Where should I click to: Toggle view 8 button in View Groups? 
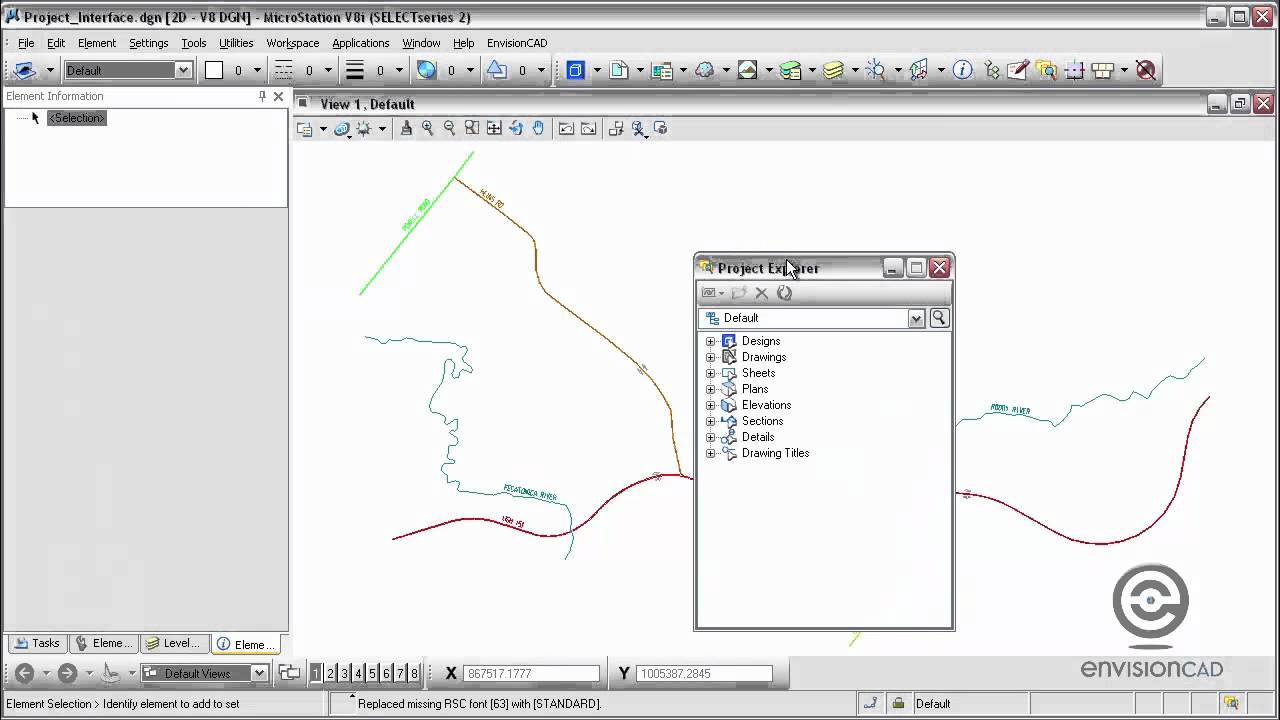point(414,674)
